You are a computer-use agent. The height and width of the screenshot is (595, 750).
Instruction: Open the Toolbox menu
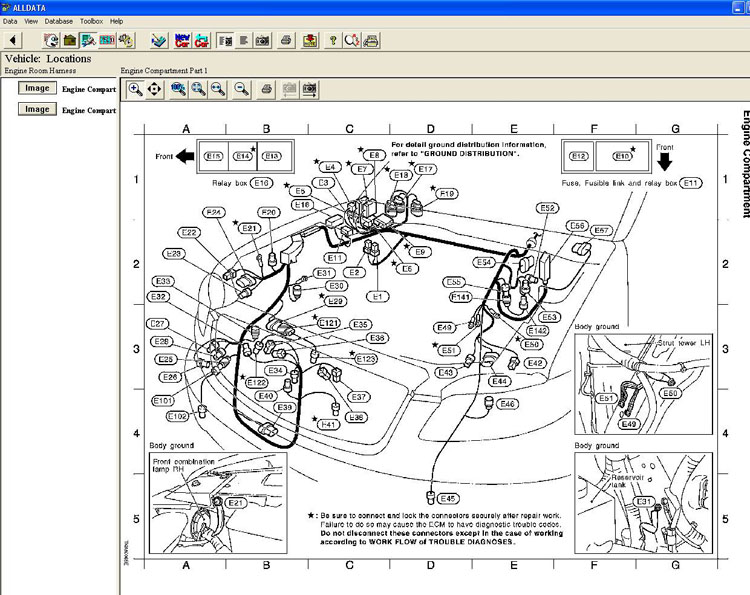point(91,21)
